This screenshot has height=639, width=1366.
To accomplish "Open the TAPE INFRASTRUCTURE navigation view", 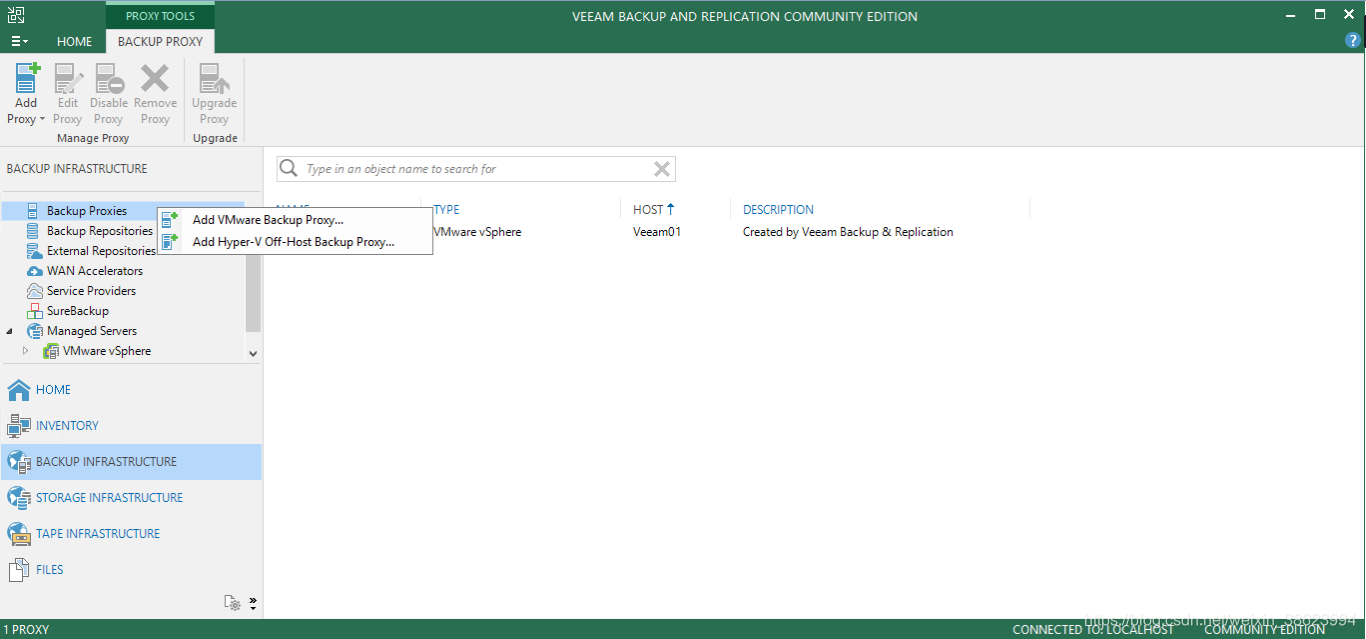I will [x=131, y=534].
